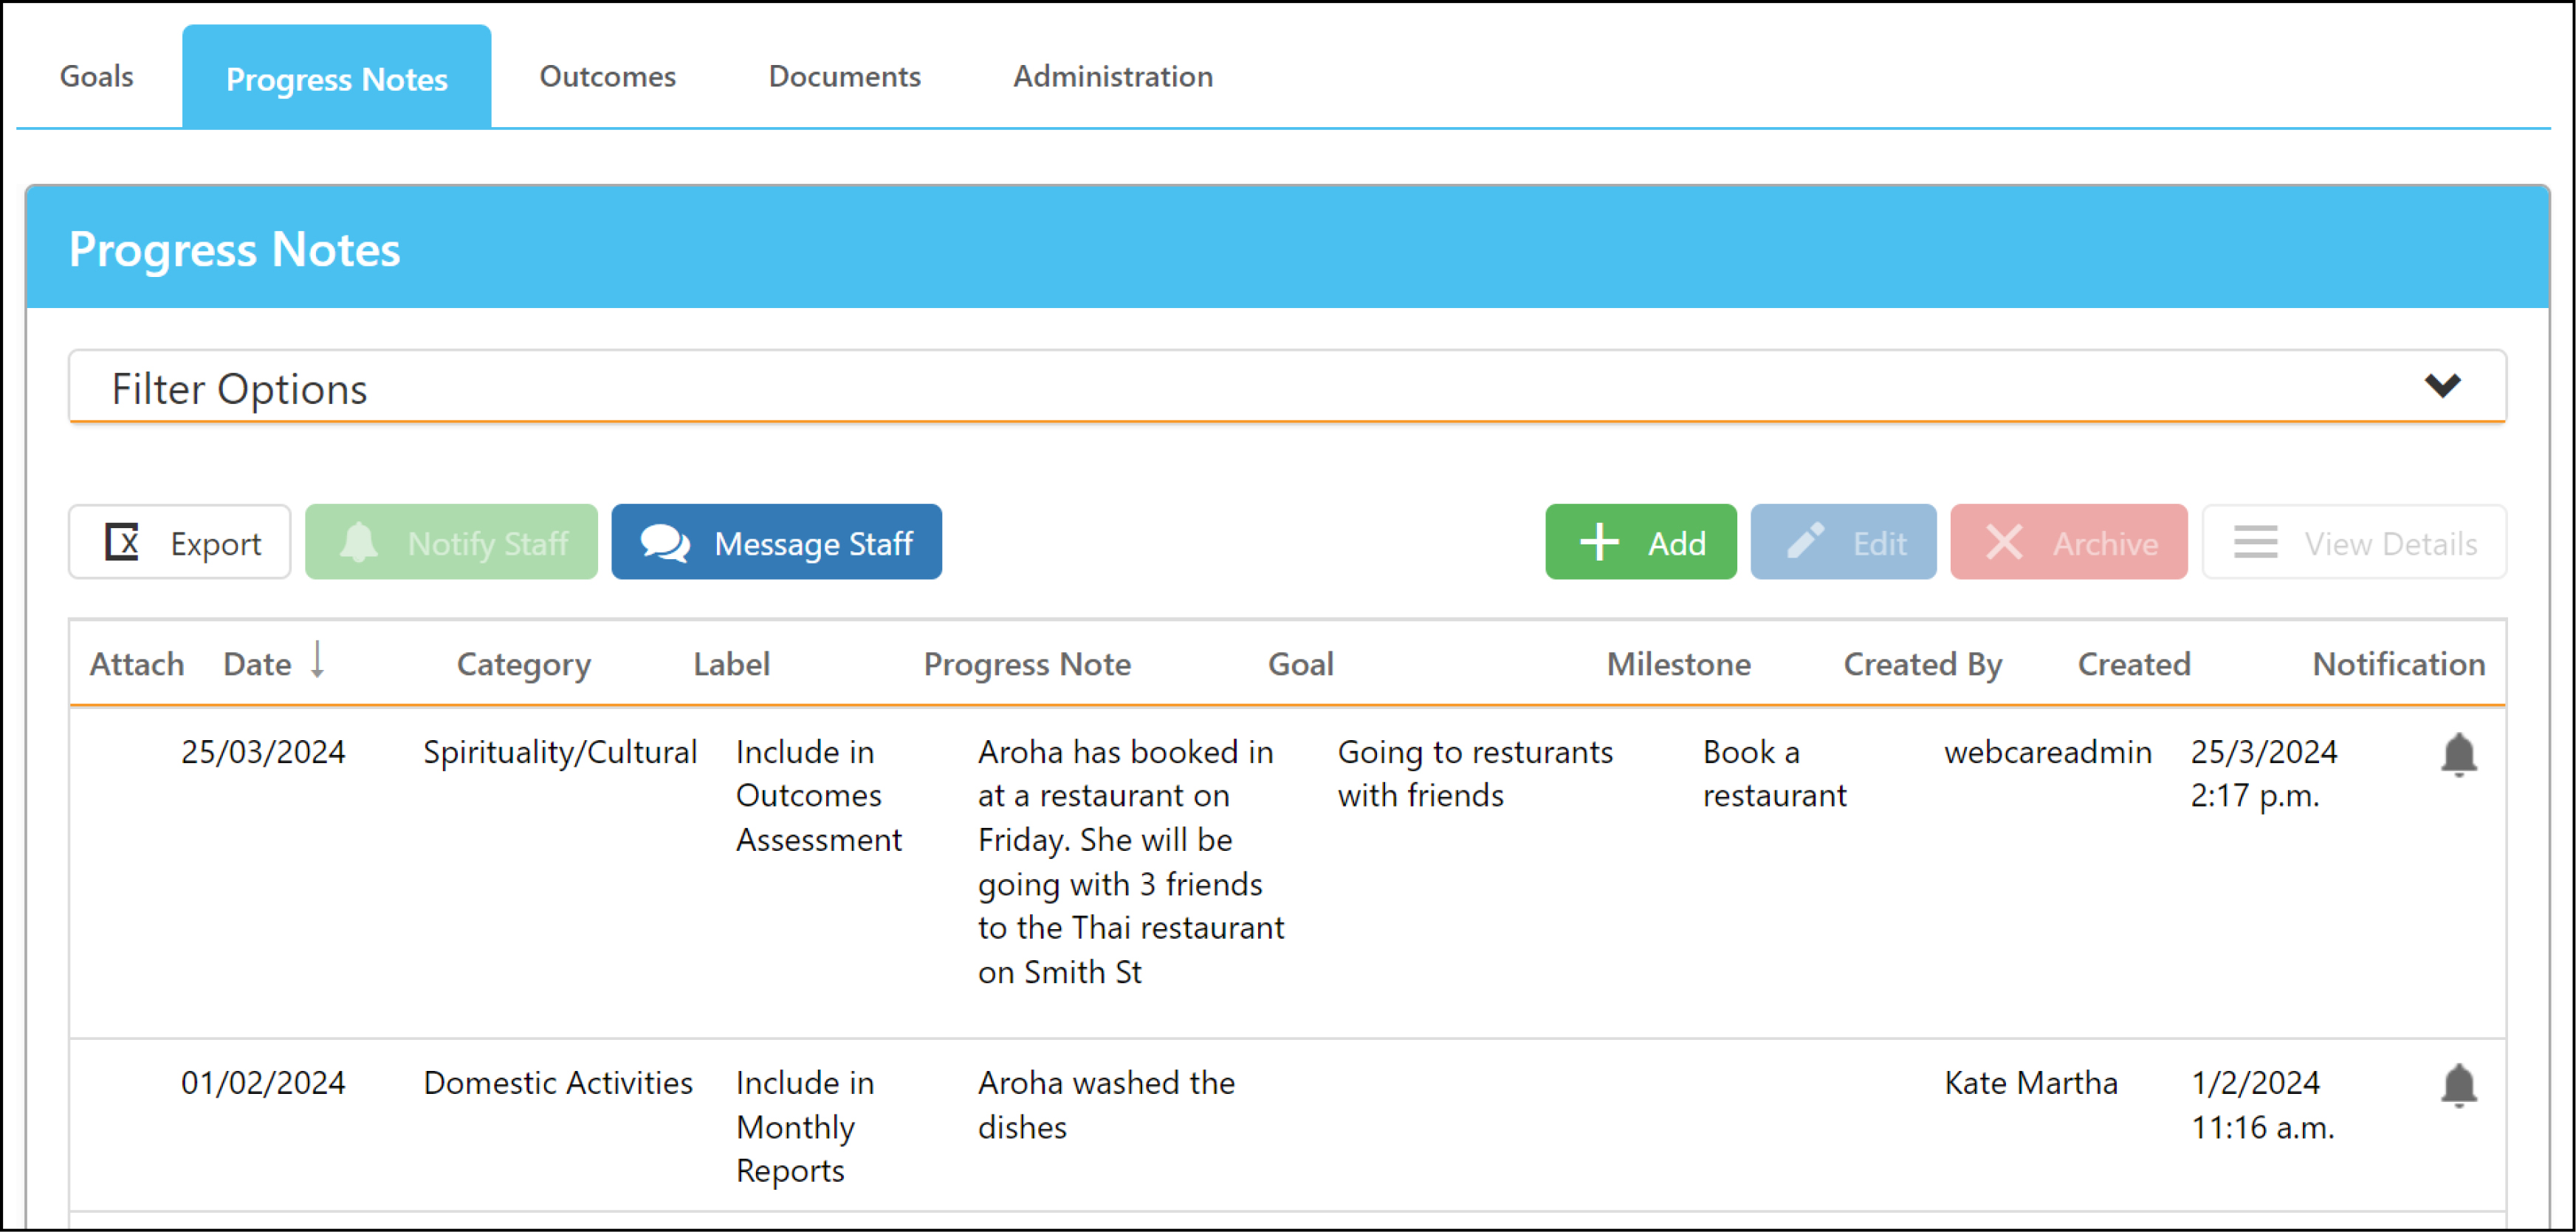Sort by the Created By column header
This screenshot has height=1232, width=2576.
point(1922,664)
